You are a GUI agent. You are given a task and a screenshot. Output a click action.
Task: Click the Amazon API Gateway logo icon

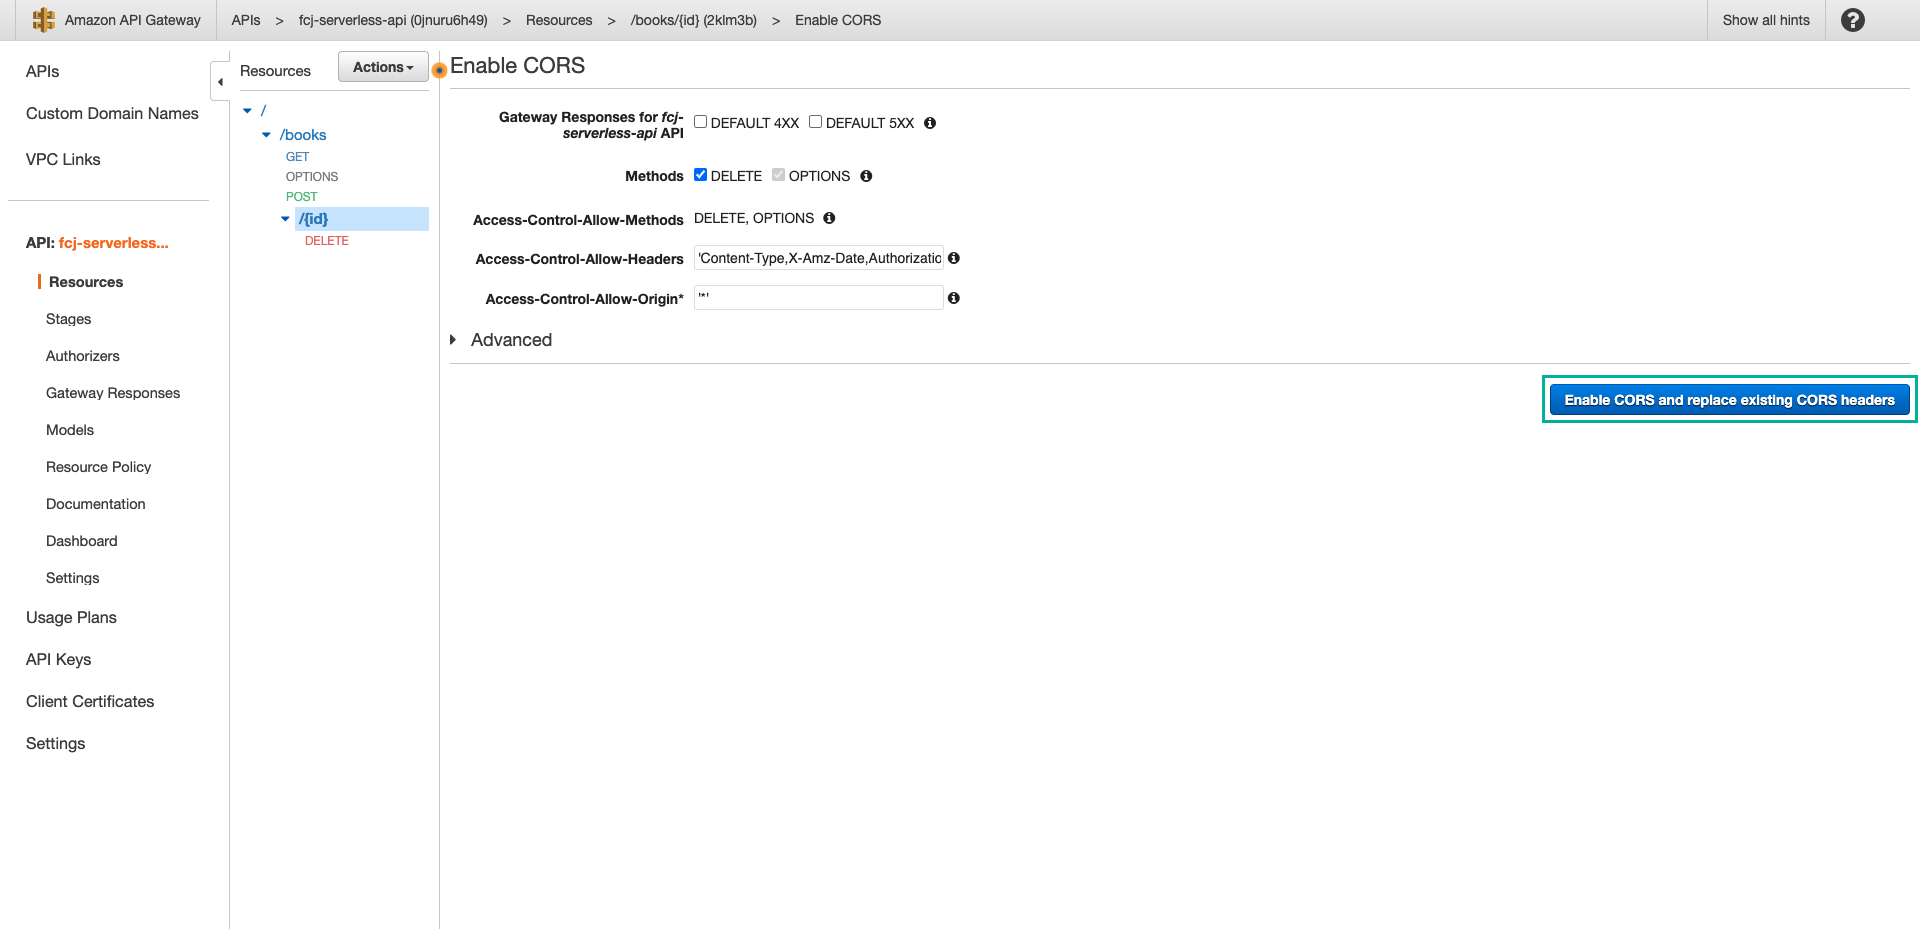pos(43,20)
